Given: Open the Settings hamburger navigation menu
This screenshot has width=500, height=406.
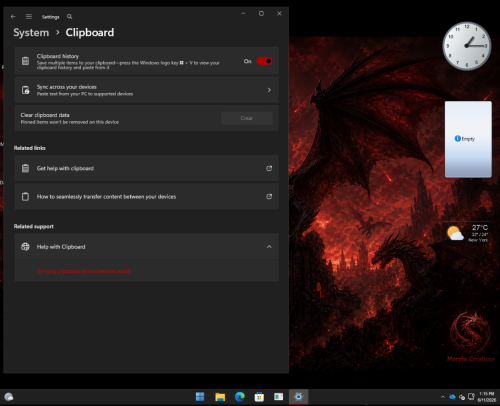Looking at the screenshot, I should pyautogui.click(x=29, y=17).
